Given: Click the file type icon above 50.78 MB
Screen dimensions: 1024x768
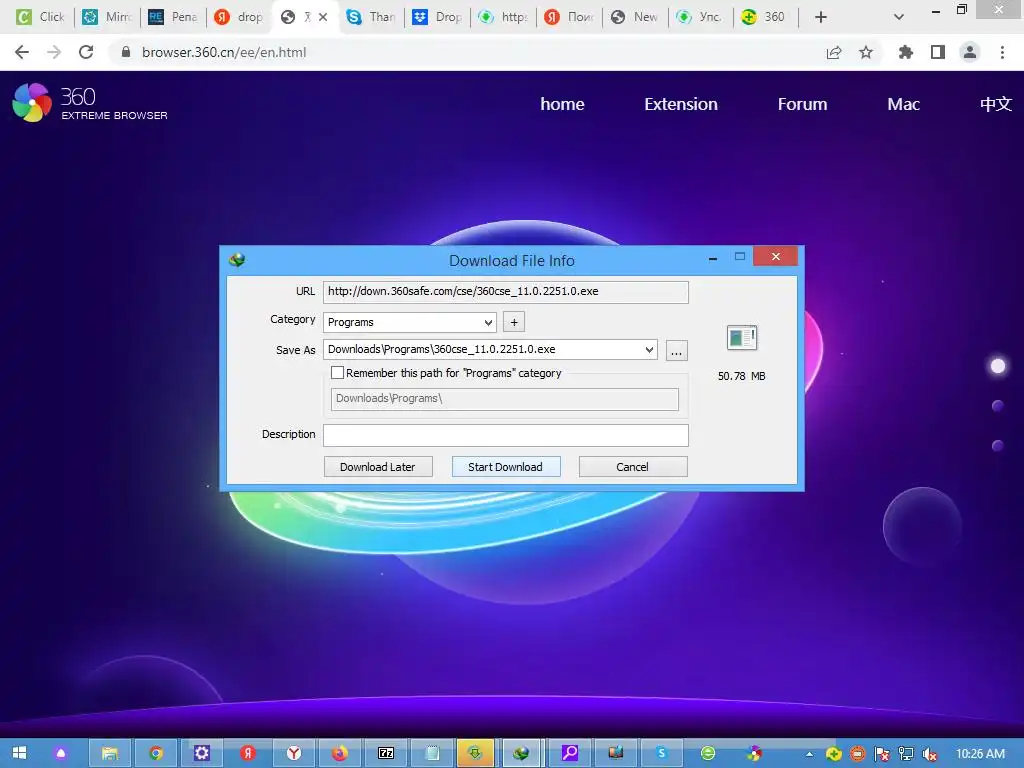Looking at the screenshot, I should click(x=741, y=338).
